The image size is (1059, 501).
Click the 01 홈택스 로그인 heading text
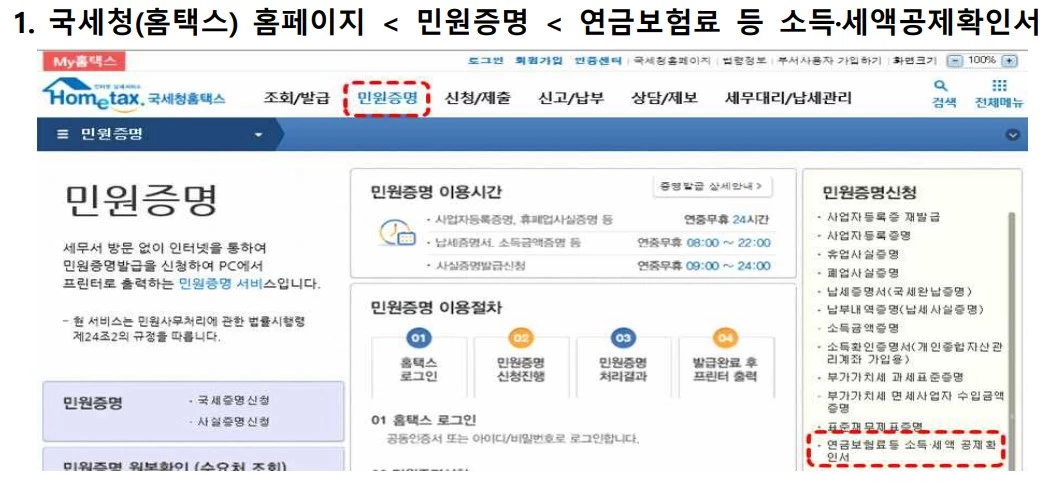(424, 420)
